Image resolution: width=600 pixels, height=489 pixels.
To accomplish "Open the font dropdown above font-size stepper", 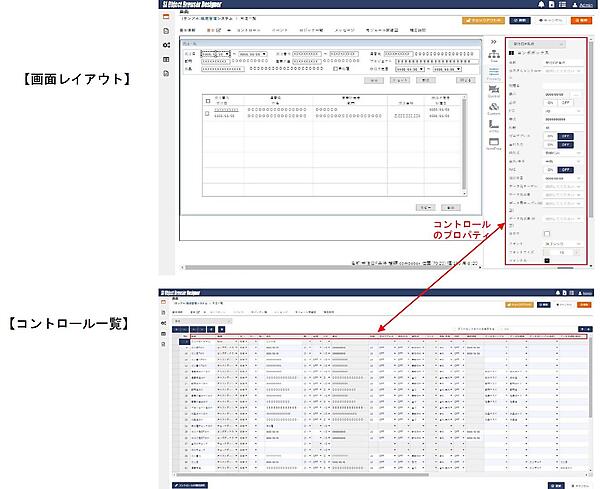I will tap(562, 244).
